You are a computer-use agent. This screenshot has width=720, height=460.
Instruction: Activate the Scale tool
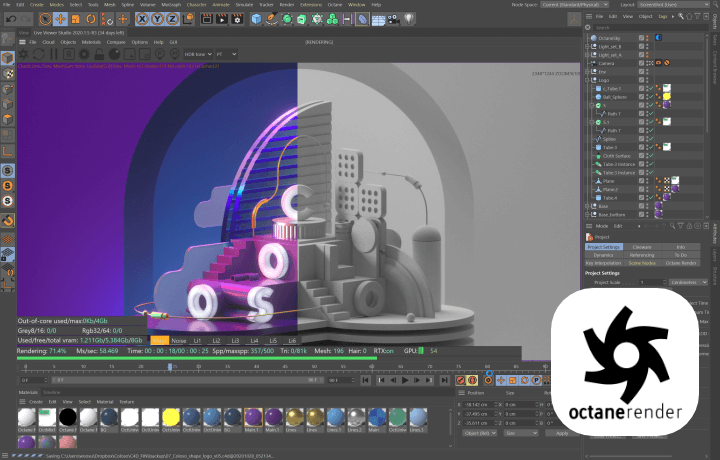[x=76, y=19]
